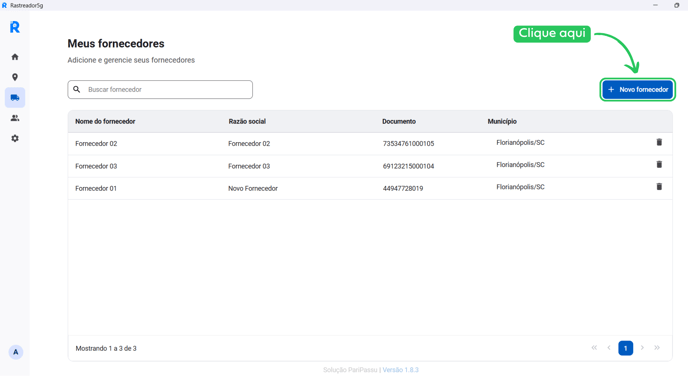
Task: Select Fornecedor 03 supplier name cell
Action: pos(96,166)
